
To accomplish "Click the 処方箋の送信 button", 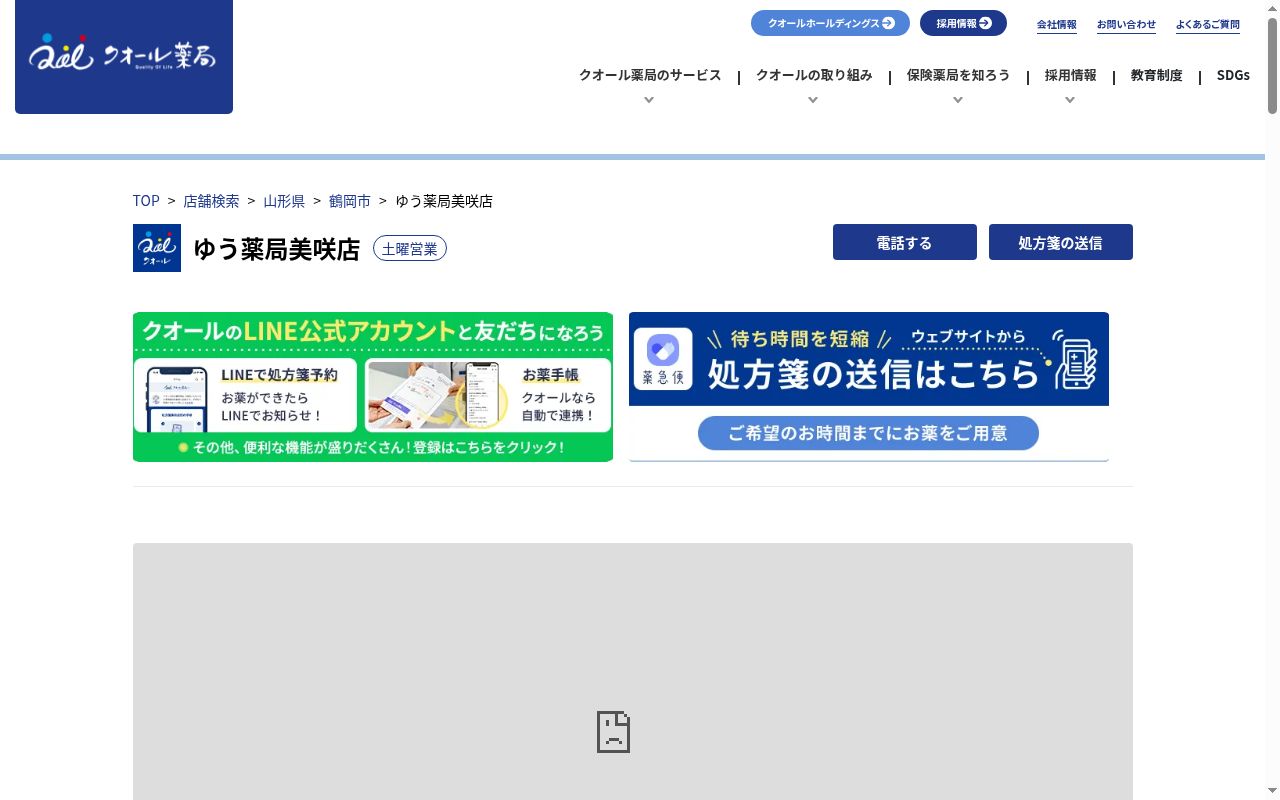I will [x=1061, y=242].
